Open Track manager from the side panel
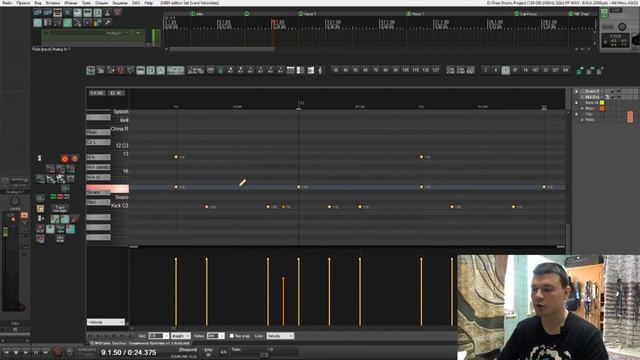Image resolution: width=640 pixels, height=360 pixels. 60,209
